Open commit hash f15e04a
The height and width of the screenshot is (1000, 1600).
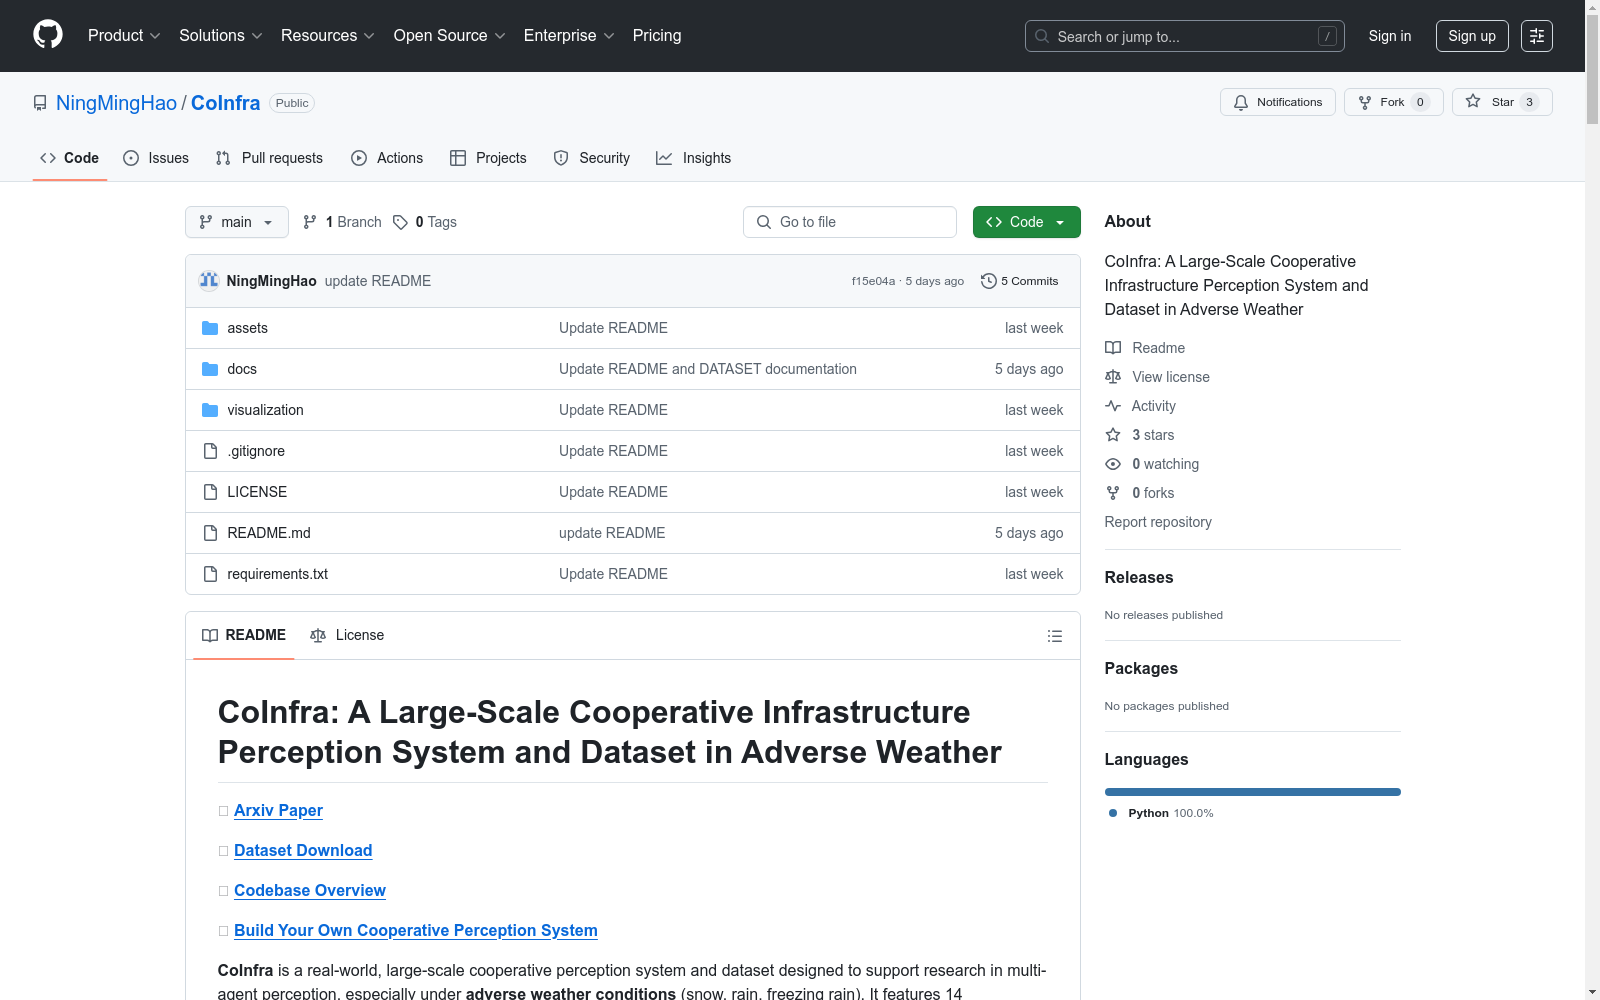873,281
